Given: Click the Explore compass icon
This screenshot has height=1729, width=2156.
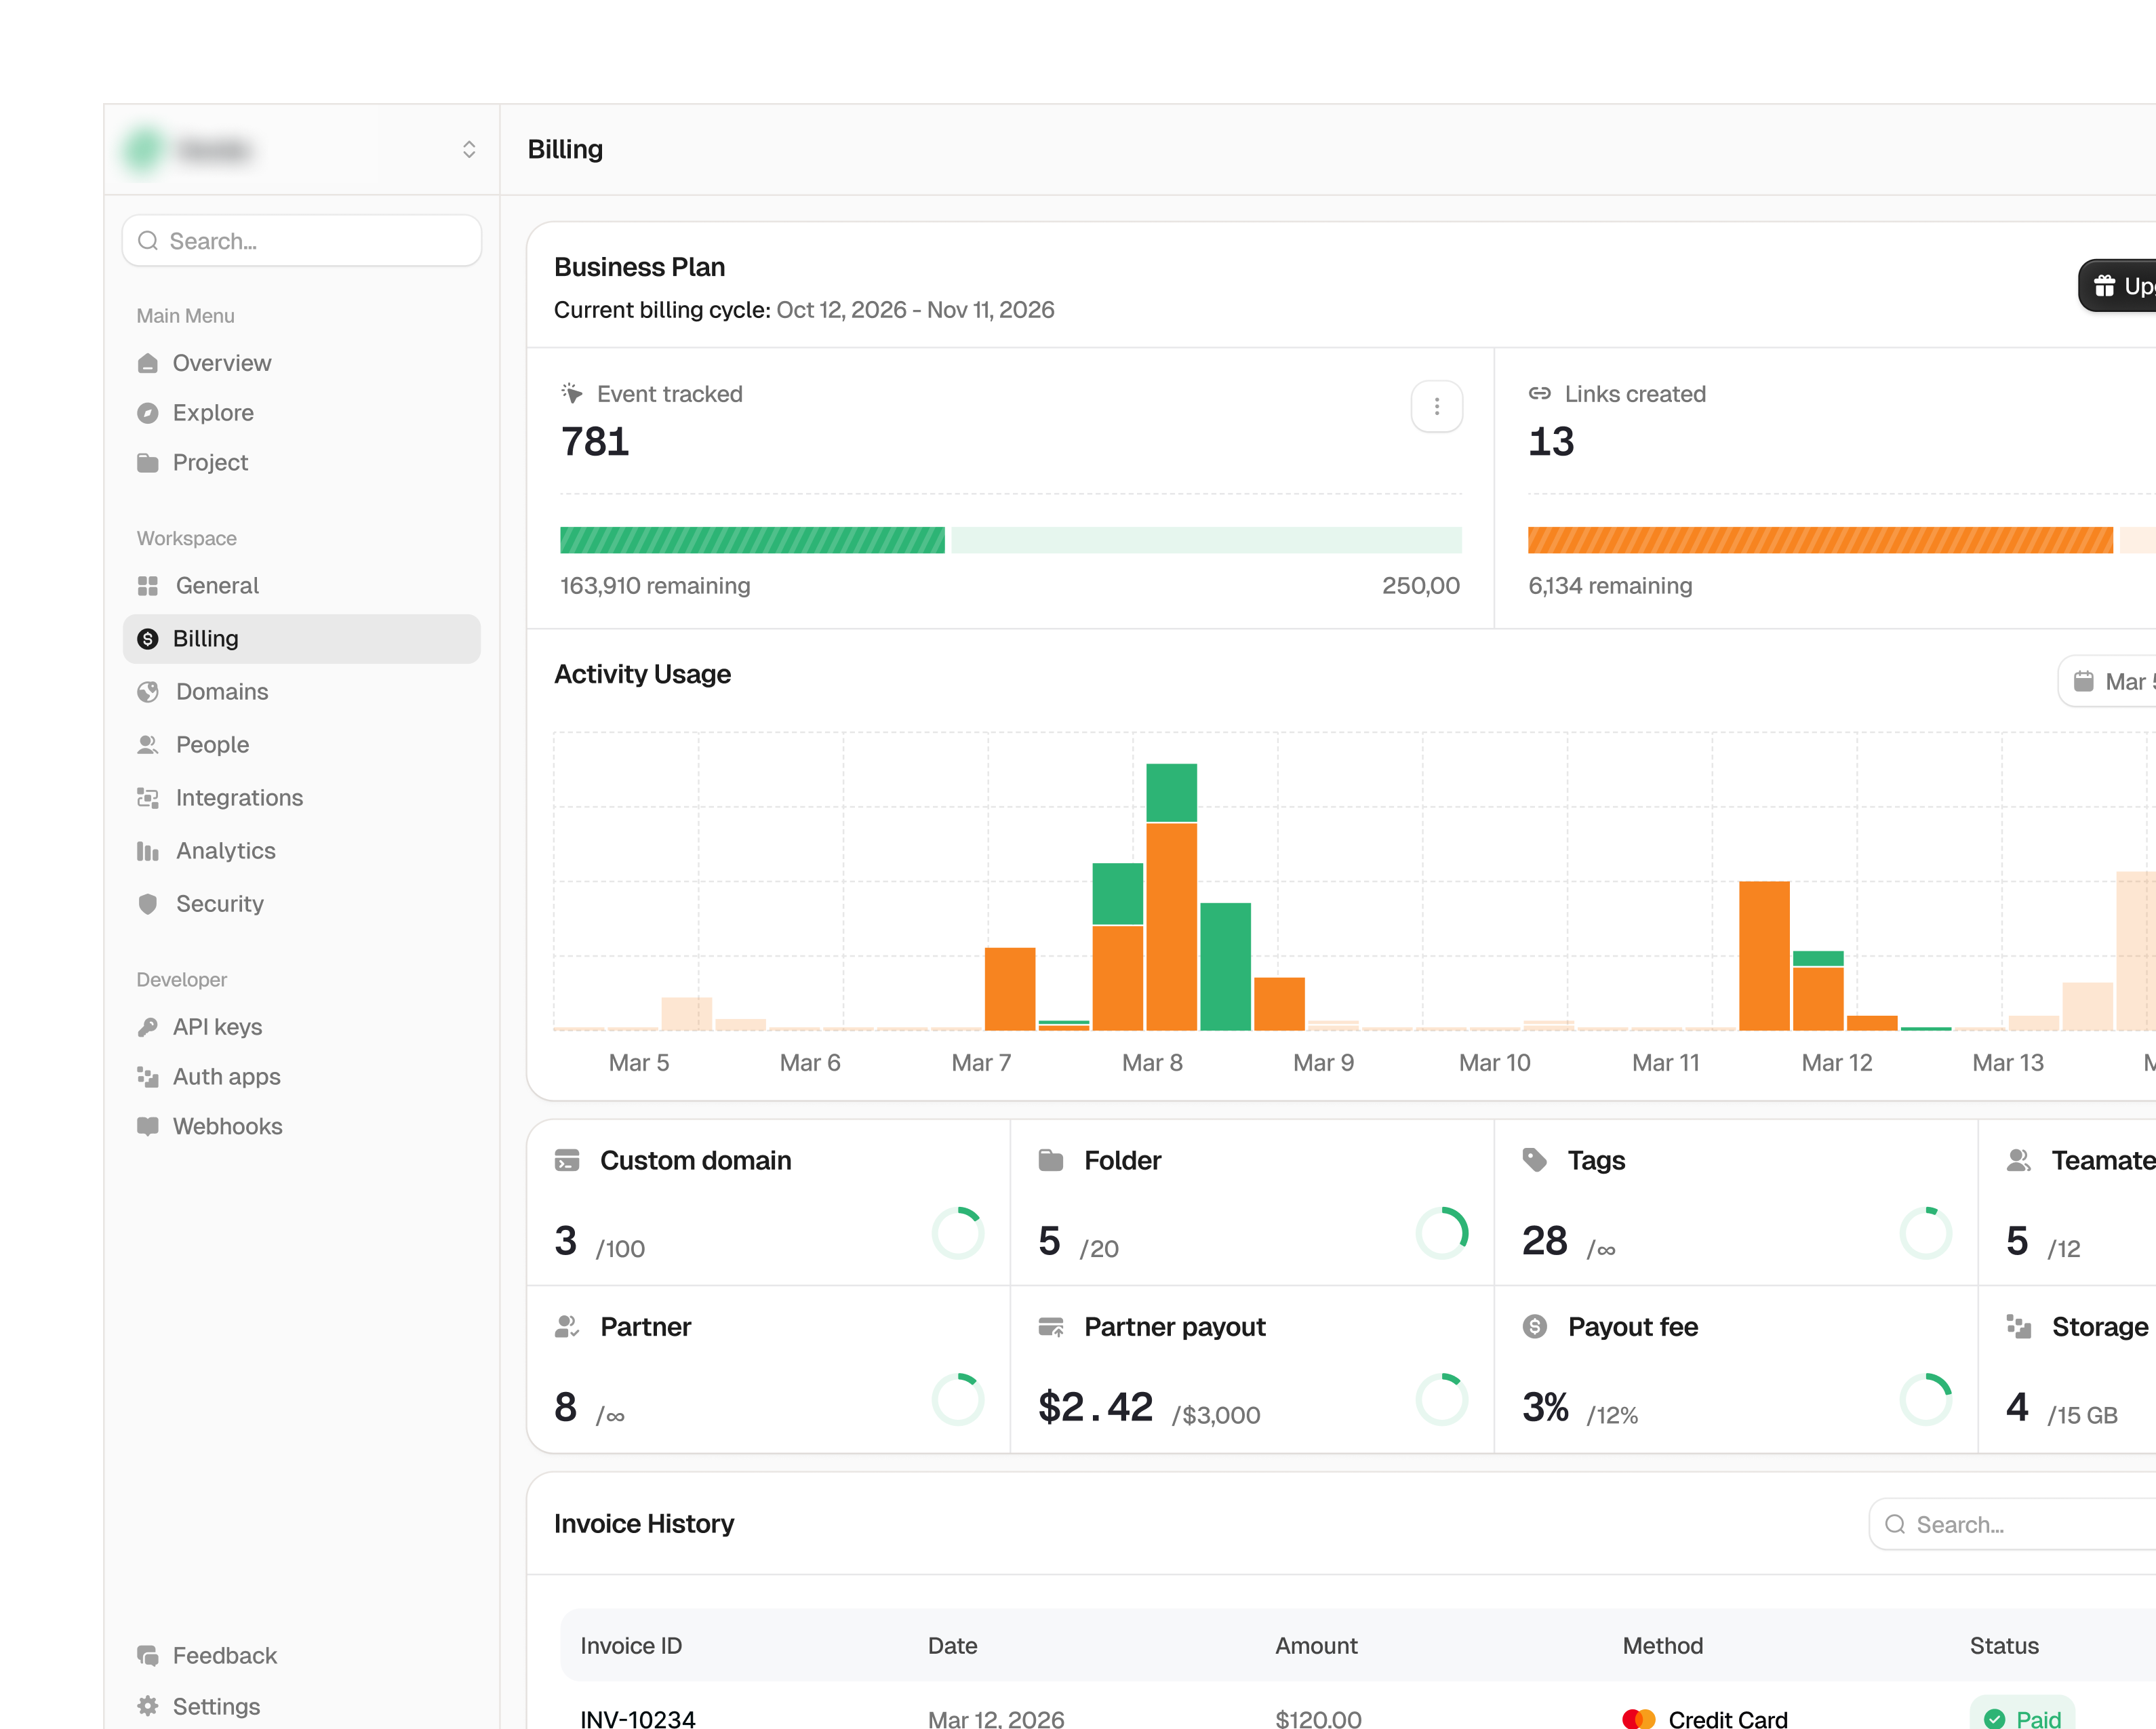Looking at the screenshot, I should click(148, 413).
